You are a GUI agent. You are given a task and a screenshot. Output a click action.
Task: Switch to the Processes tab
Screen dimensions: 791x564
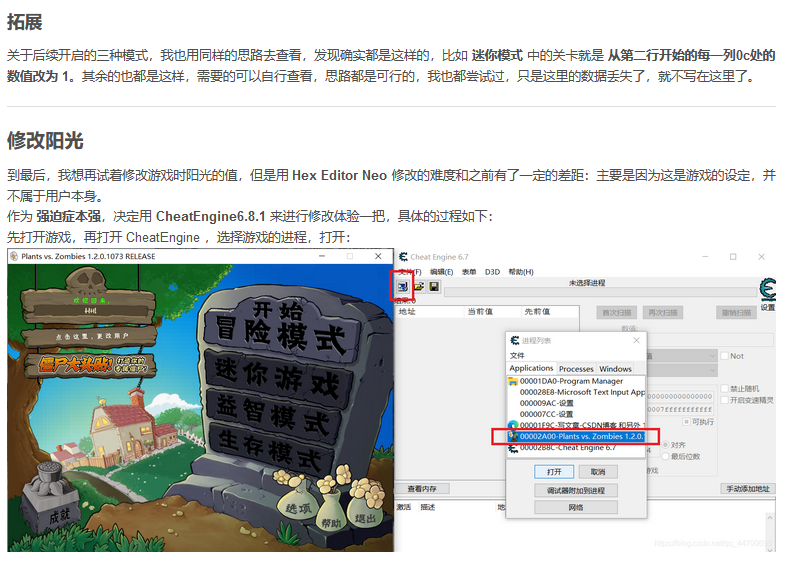(576, 369)
